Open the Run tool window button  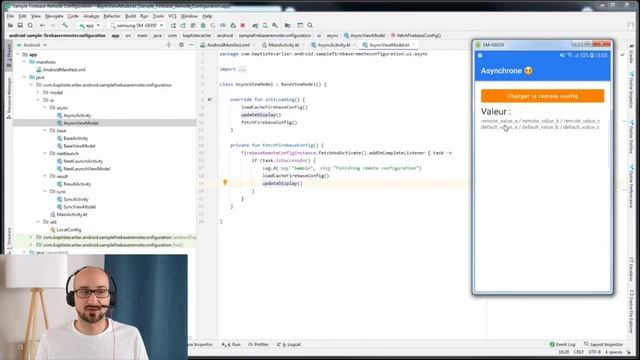(231, 344)
